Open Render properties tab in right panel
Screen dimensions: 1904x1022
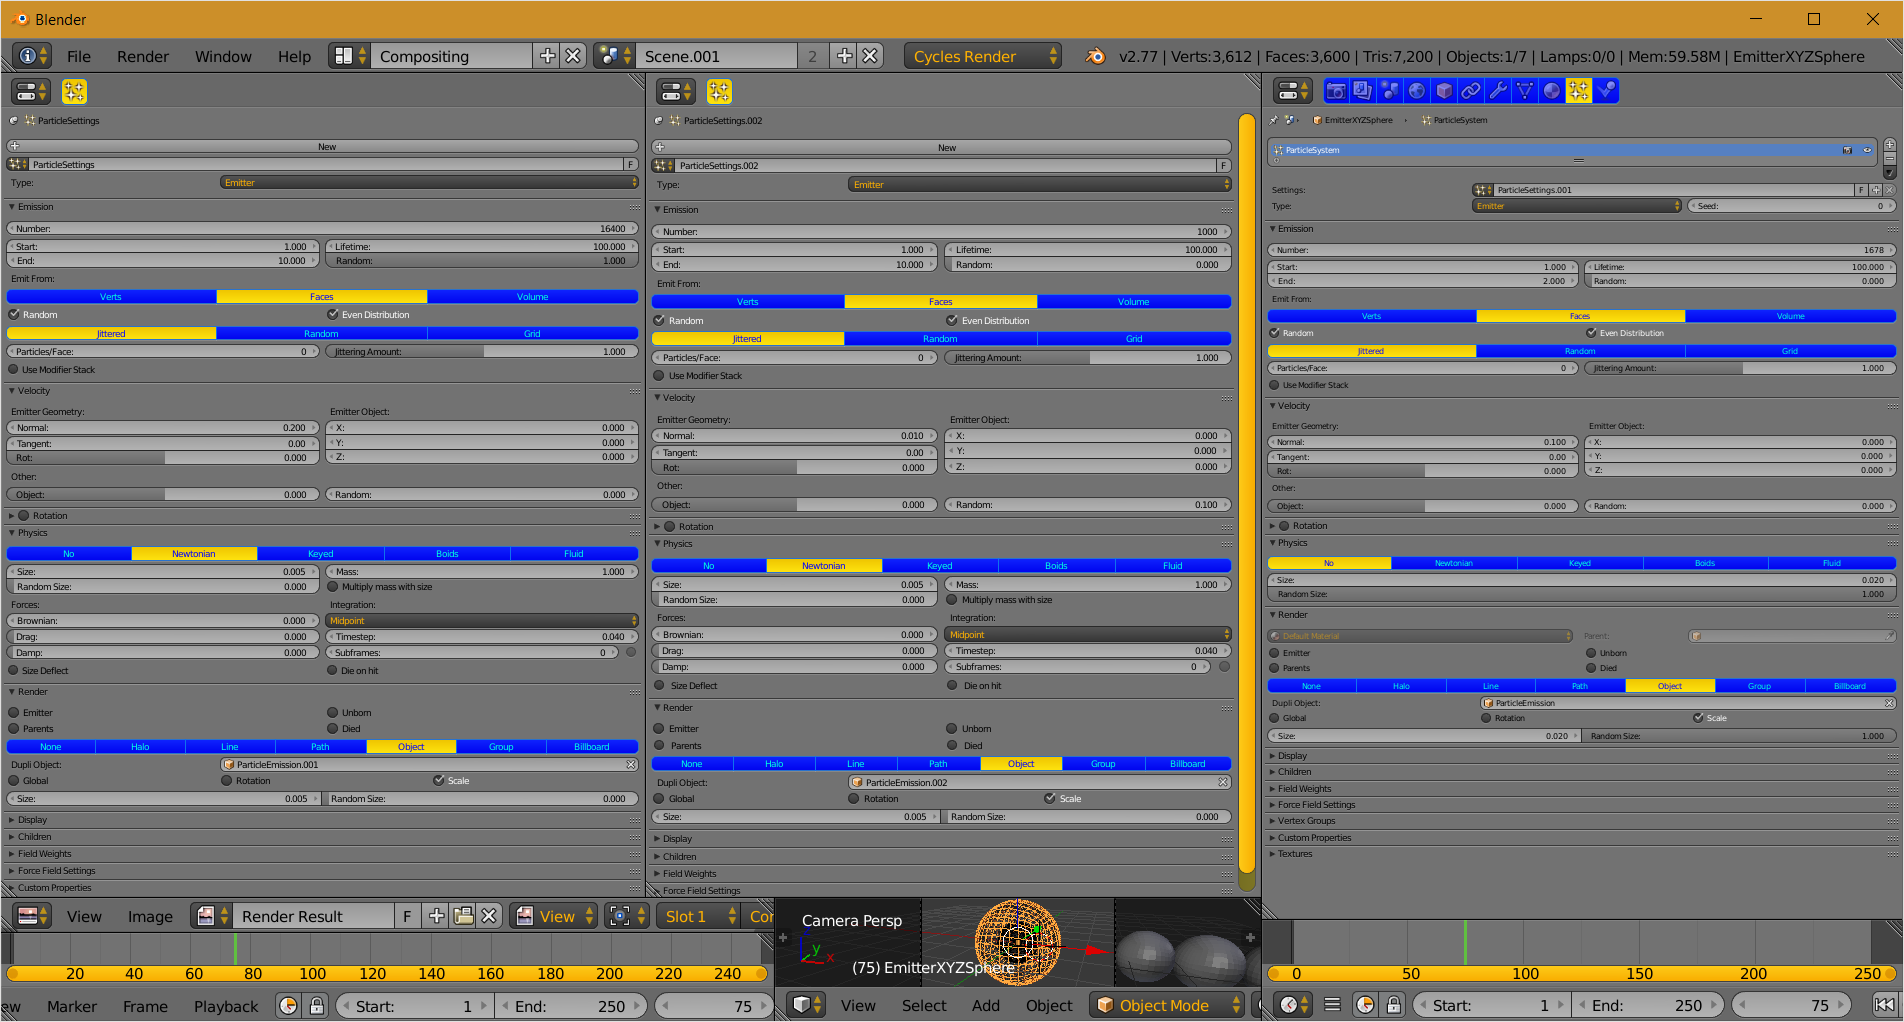(x=1335, y=91)
